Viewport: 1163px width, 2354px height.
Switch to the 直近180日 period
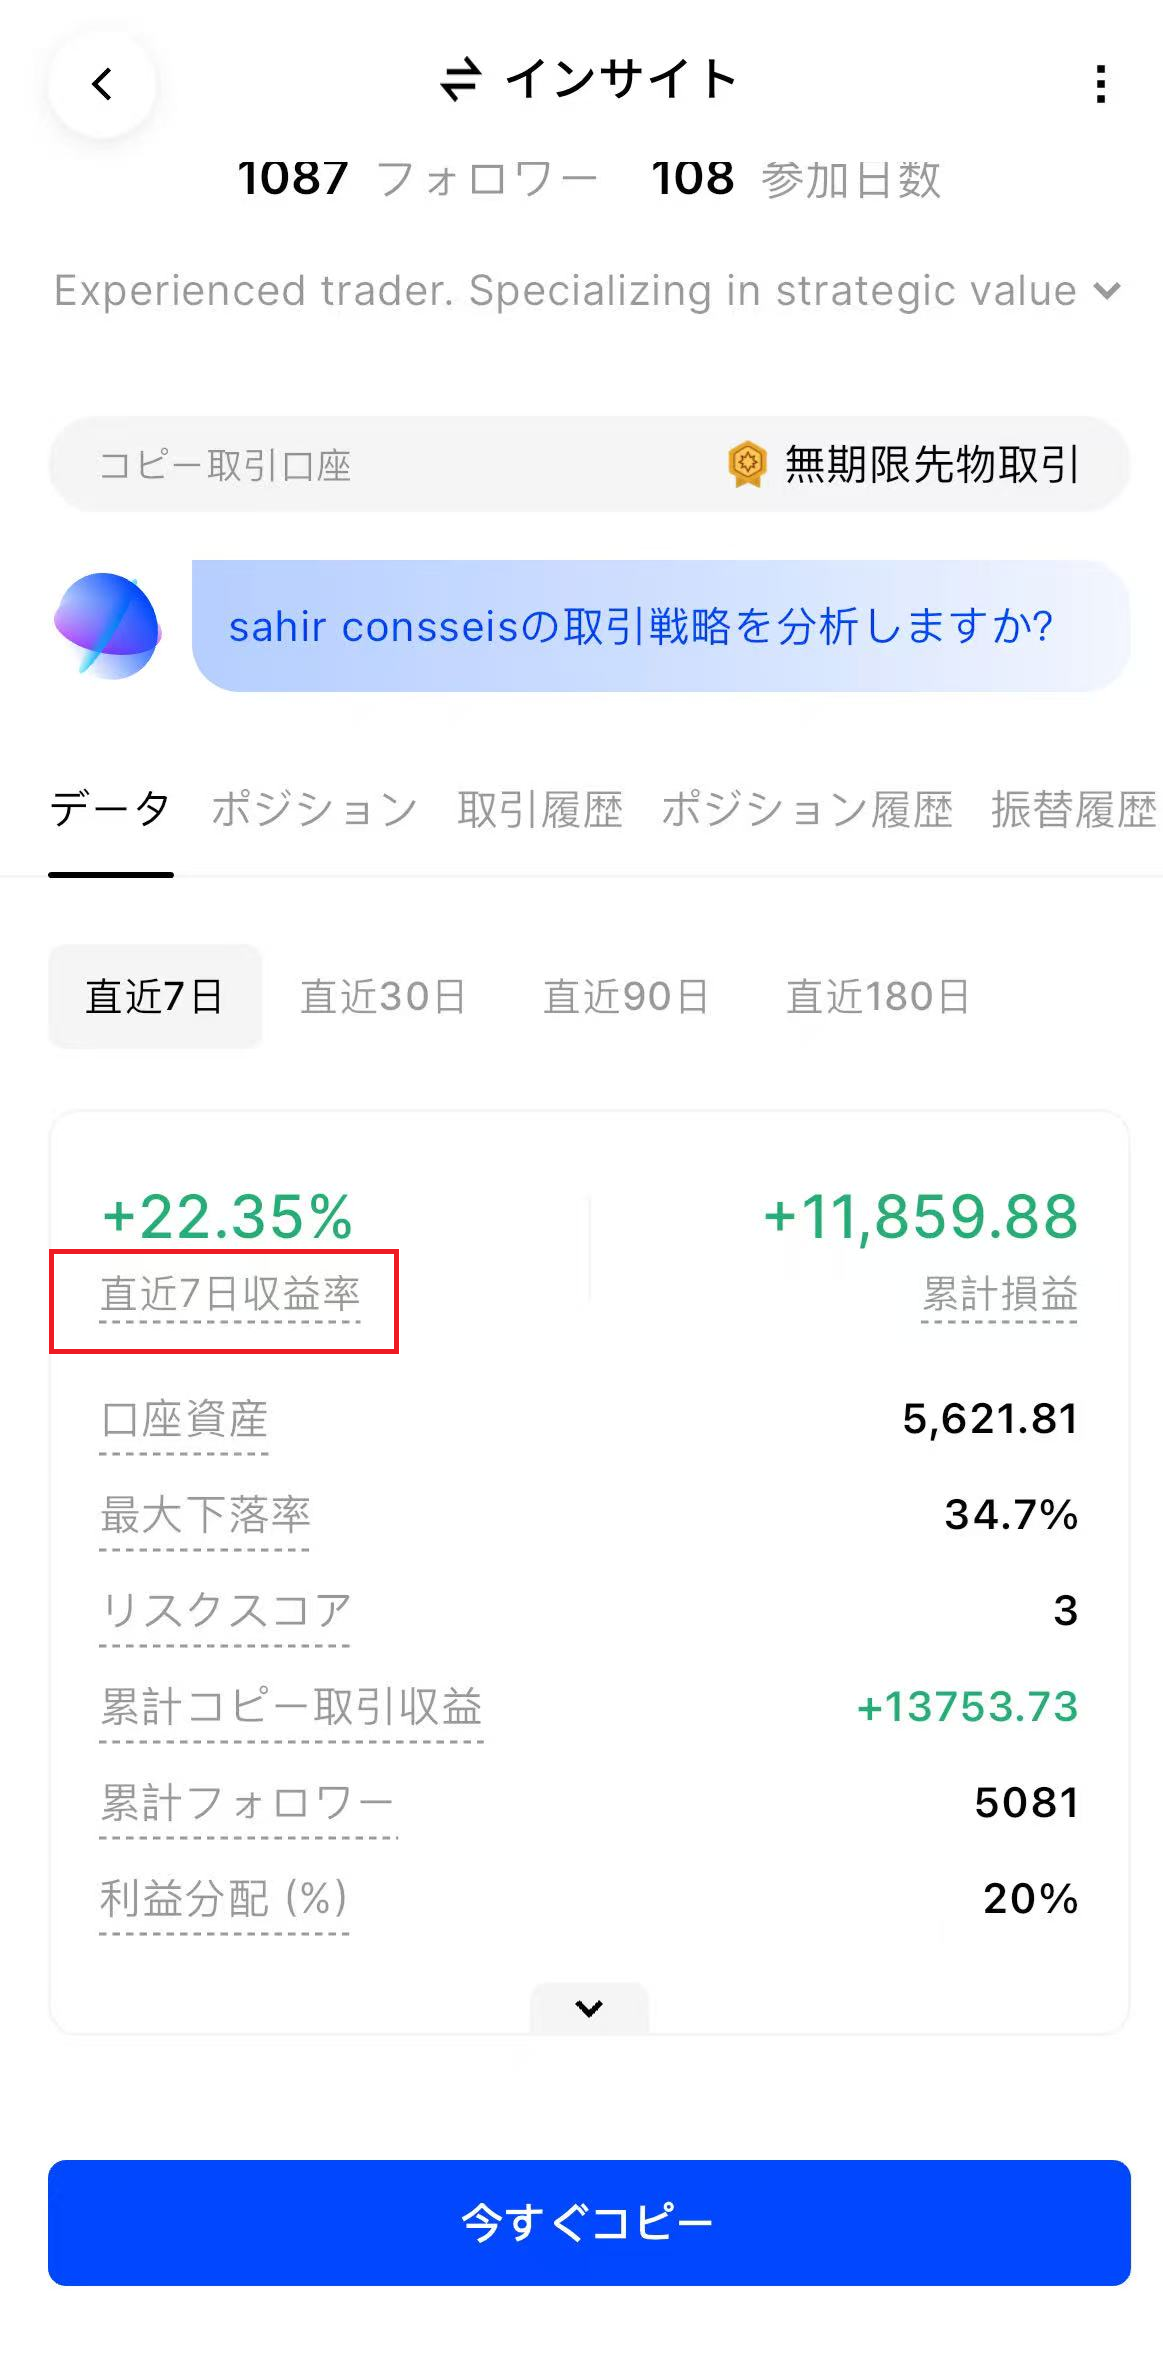[x=878, y=997]
